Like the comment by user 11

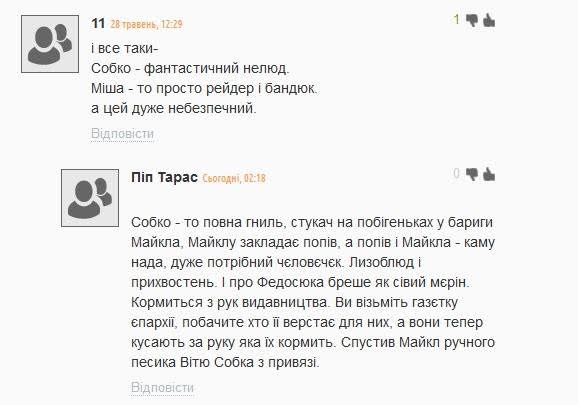pos(489,20)
